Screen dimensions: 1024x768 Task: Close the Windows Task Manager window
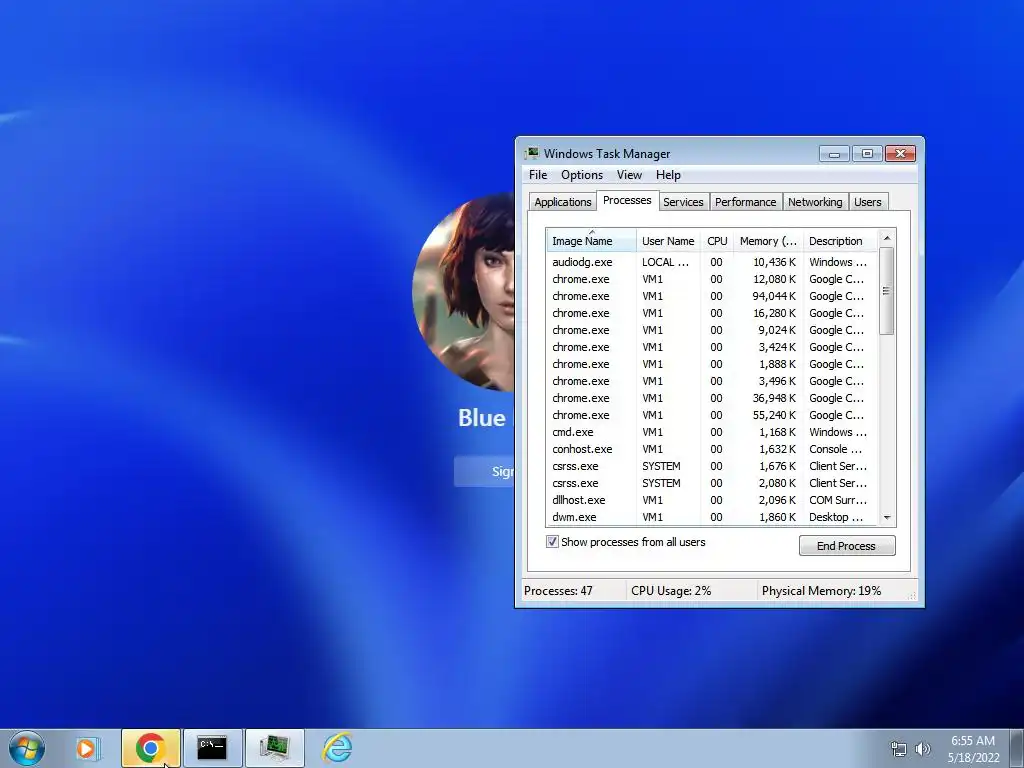click(901, 153)
